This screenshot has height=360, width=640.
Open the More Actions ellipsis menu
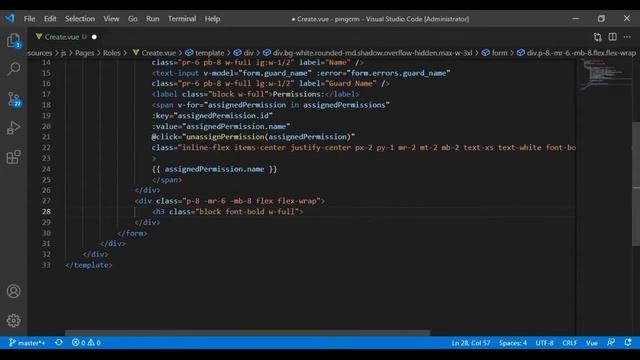point(627,37)
